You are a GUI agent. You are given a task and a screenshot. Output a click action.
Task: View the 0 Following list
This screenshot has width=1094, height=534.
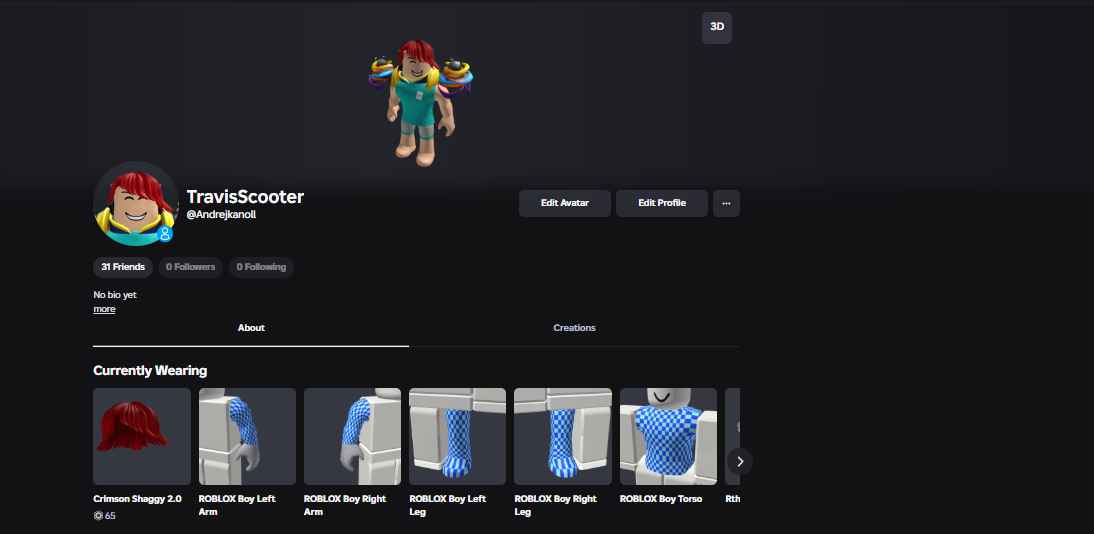pyautogui.click(x=261, y=267)
